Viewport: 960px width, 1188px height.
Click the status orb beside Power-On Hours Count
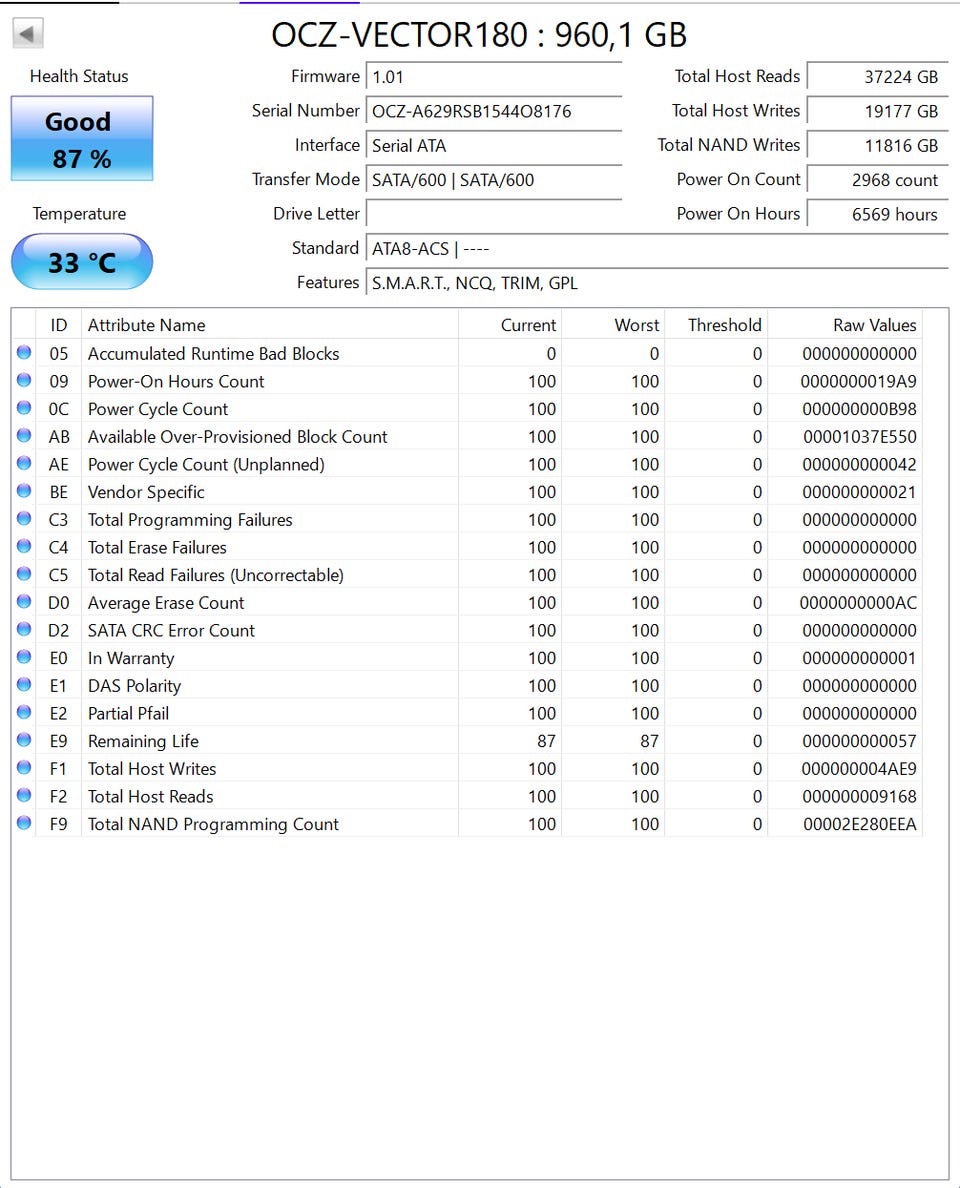(24, 380)
